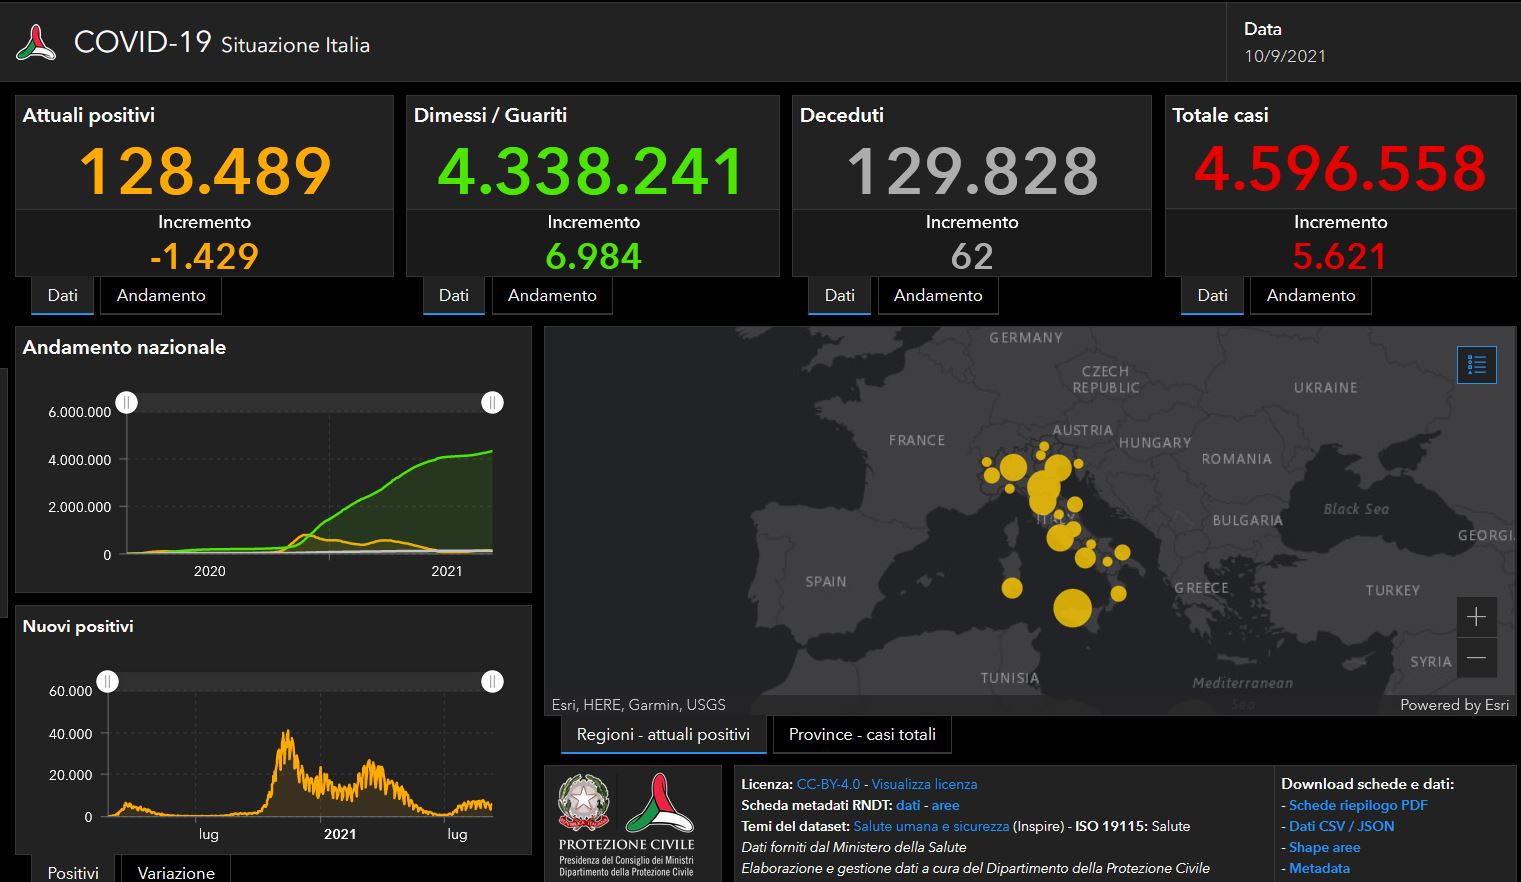Click the large yellow bubble over Sicily
This screenshot has height=882, width=1521.
[x=1072, y=608]
